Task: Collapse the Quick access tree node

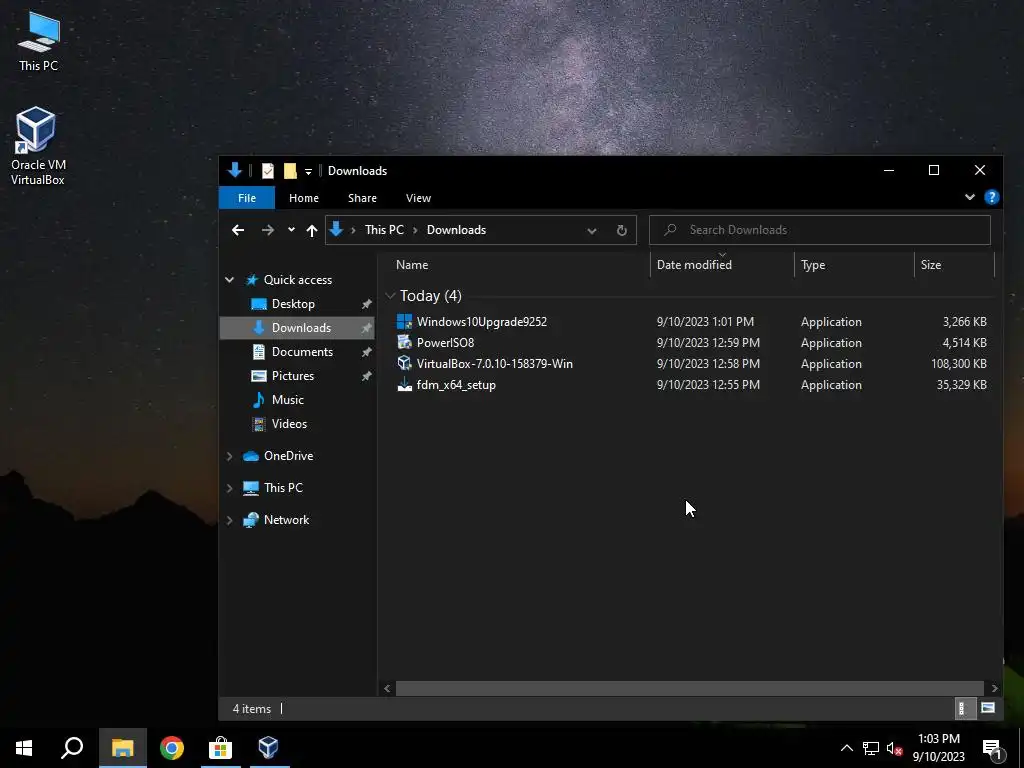Action: pyautogui.click(x=229, y=280)
